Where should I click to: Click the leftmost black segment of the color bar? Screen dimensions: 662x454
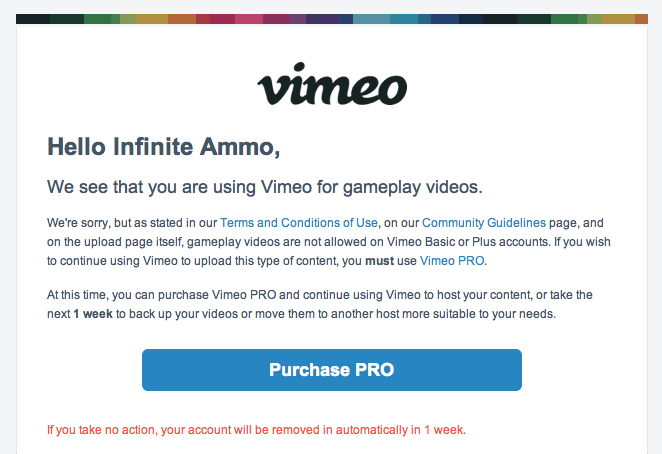point(33,19)
